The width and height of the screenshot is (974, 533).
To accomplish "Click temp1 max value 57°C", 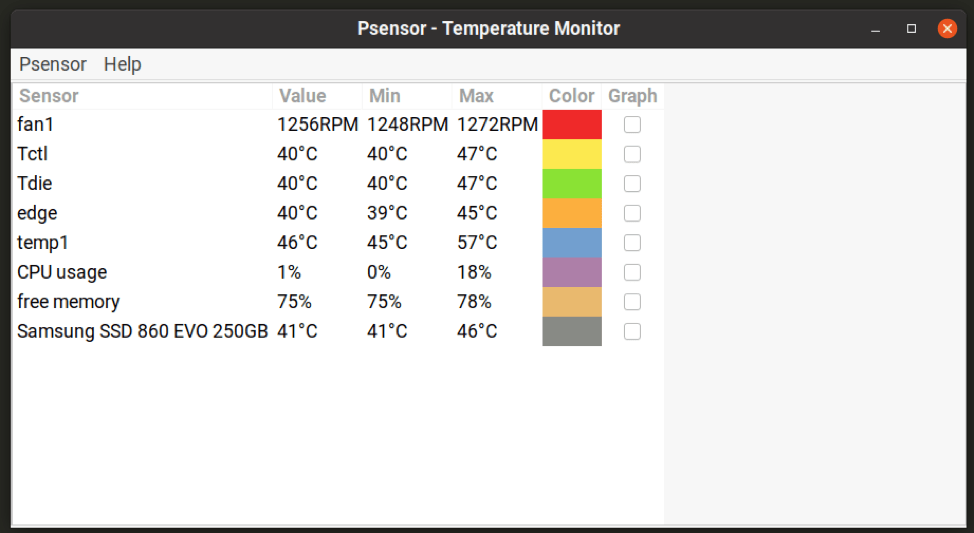I will (x=477, y=242).
